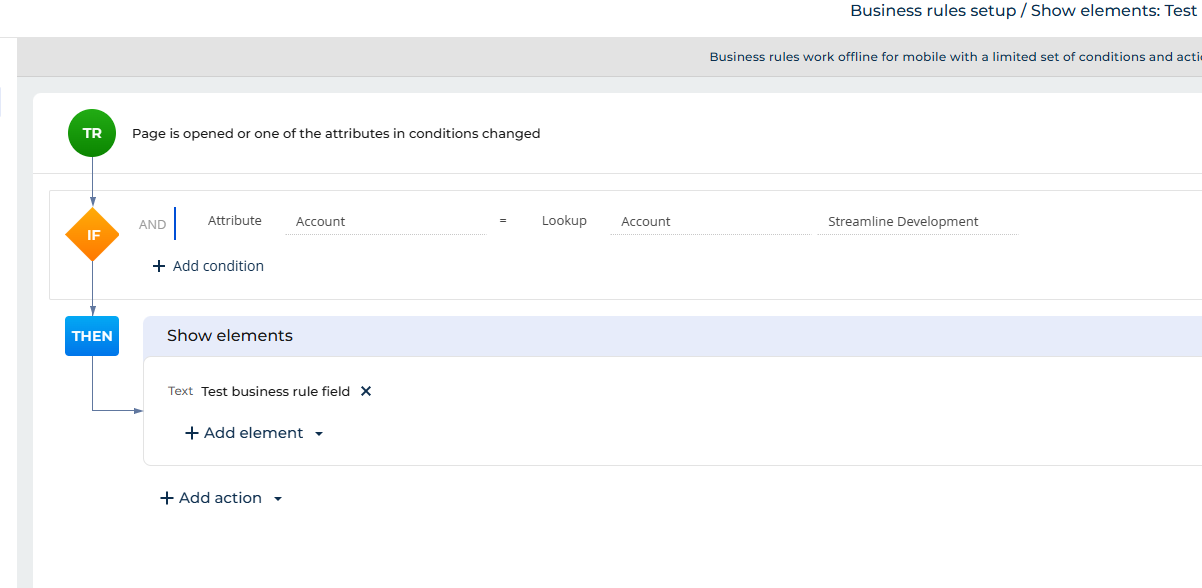The width and height of the screenshot is (1202, 588).
Task: Select the orange IF diamond icon
Action: coord(92,235)
